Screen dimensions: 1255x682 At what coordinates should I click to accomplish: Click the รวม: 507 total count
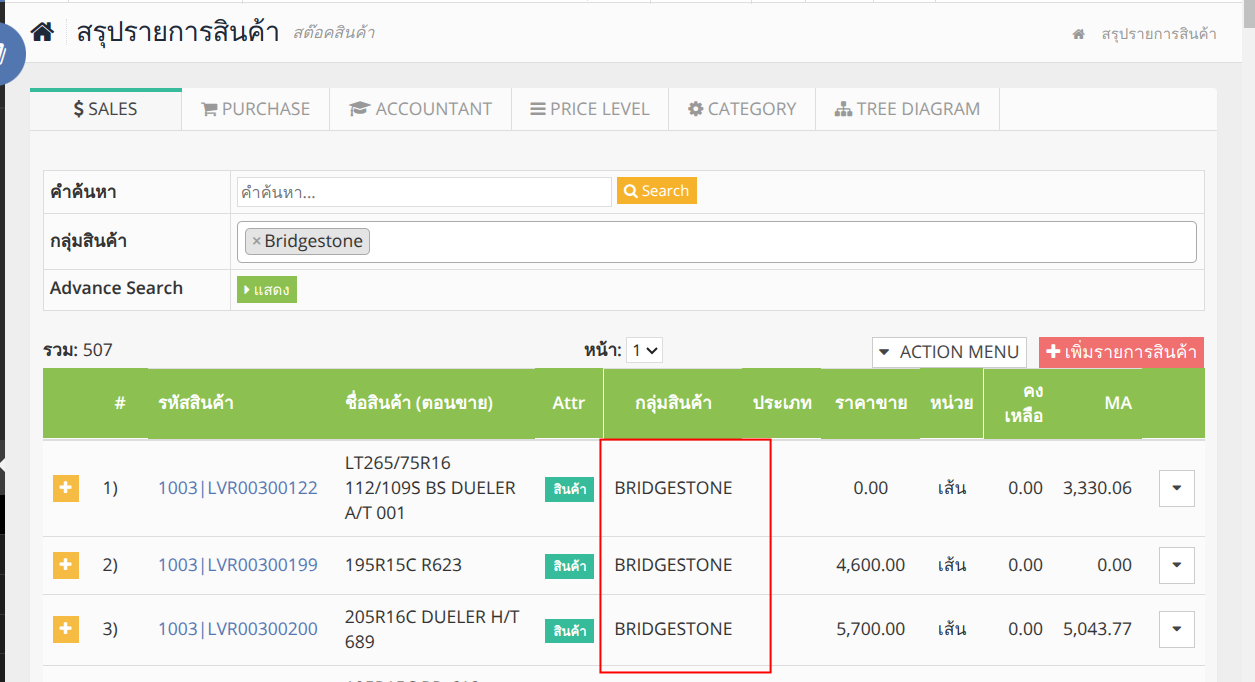[x=78, y=350]
